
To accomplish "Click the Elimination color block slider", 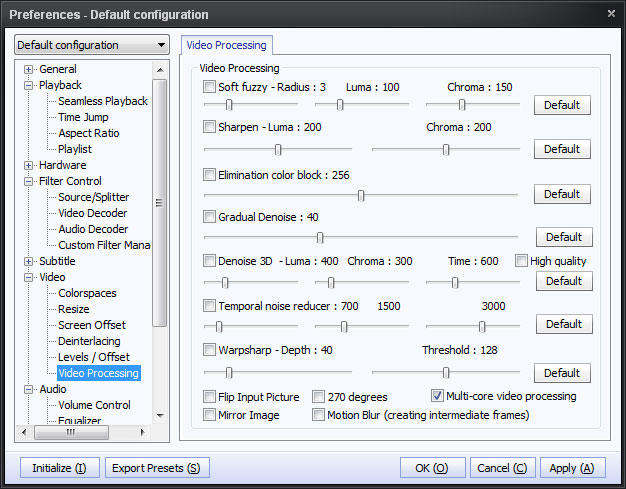I will click(361, 196).
